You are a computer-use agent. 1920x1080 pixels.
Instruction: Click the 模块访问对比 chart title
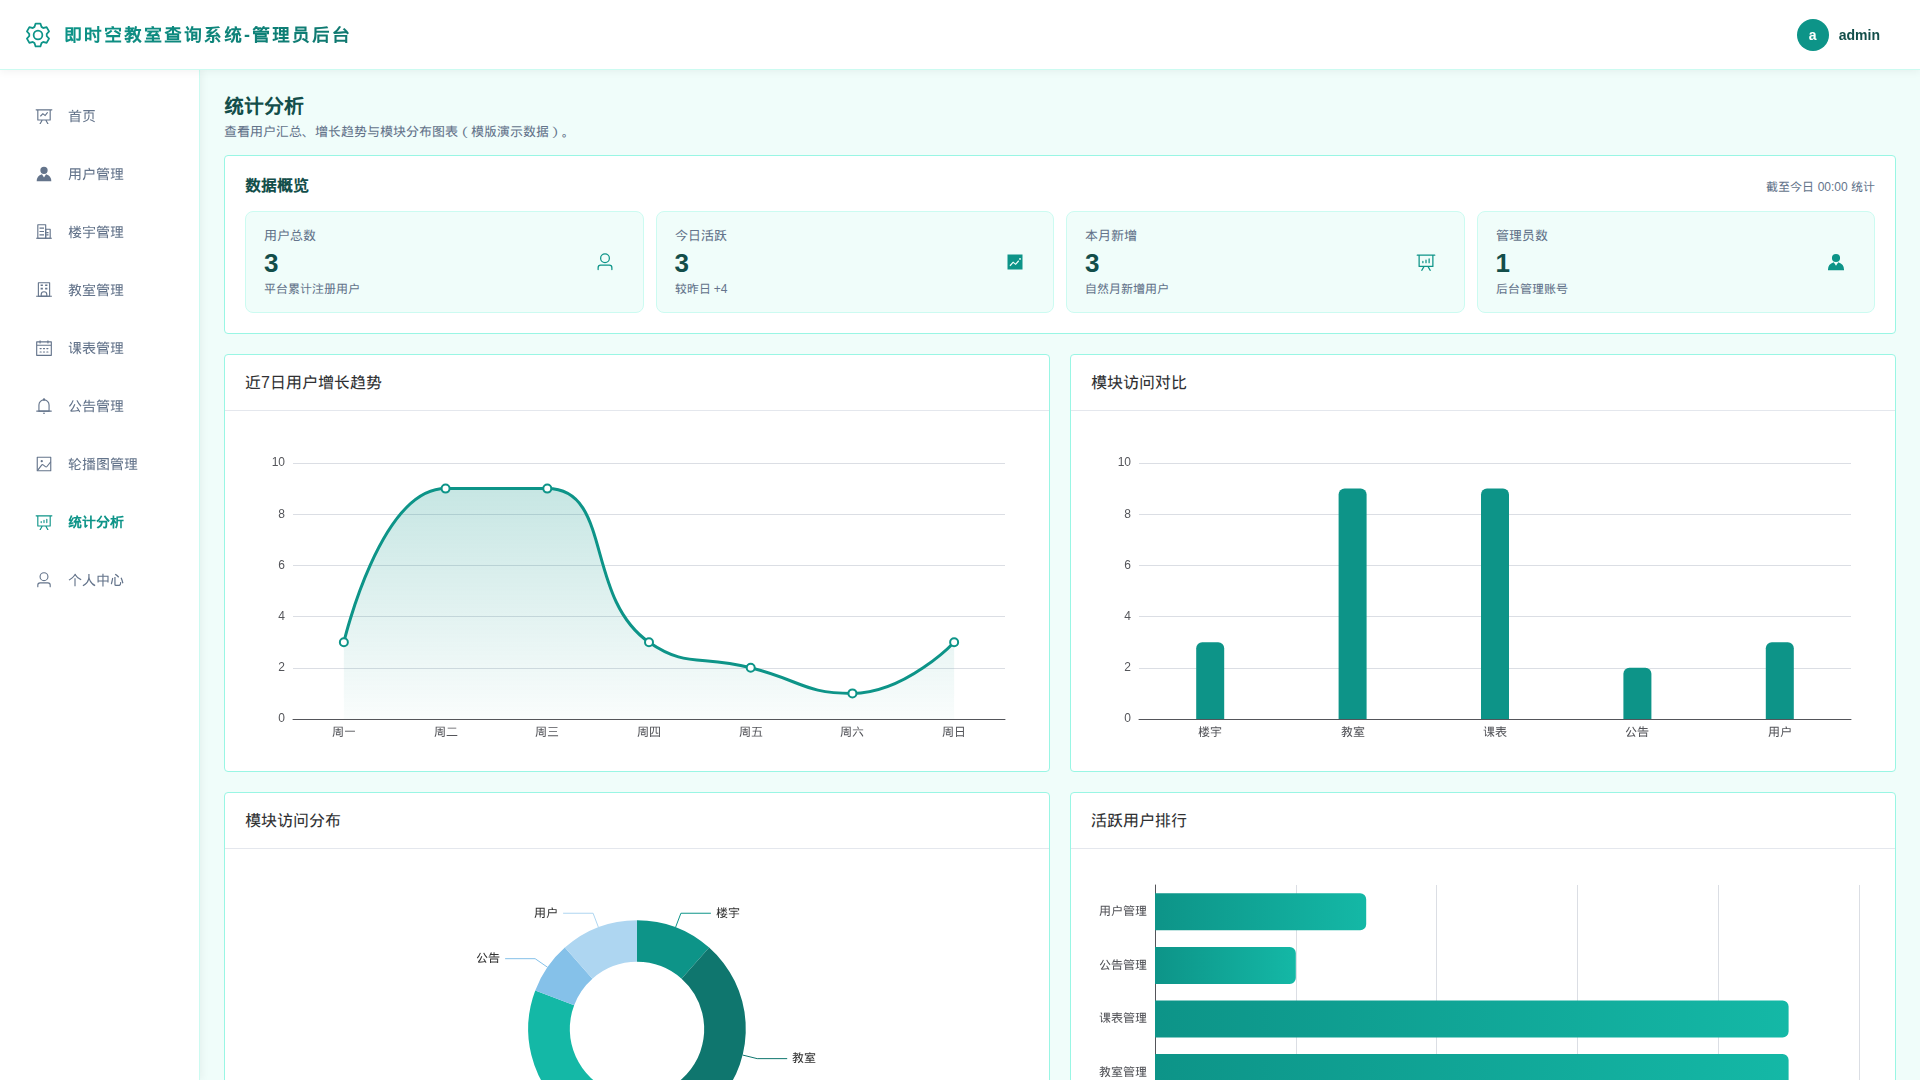pyautogui.click(x=1139, y=383)
